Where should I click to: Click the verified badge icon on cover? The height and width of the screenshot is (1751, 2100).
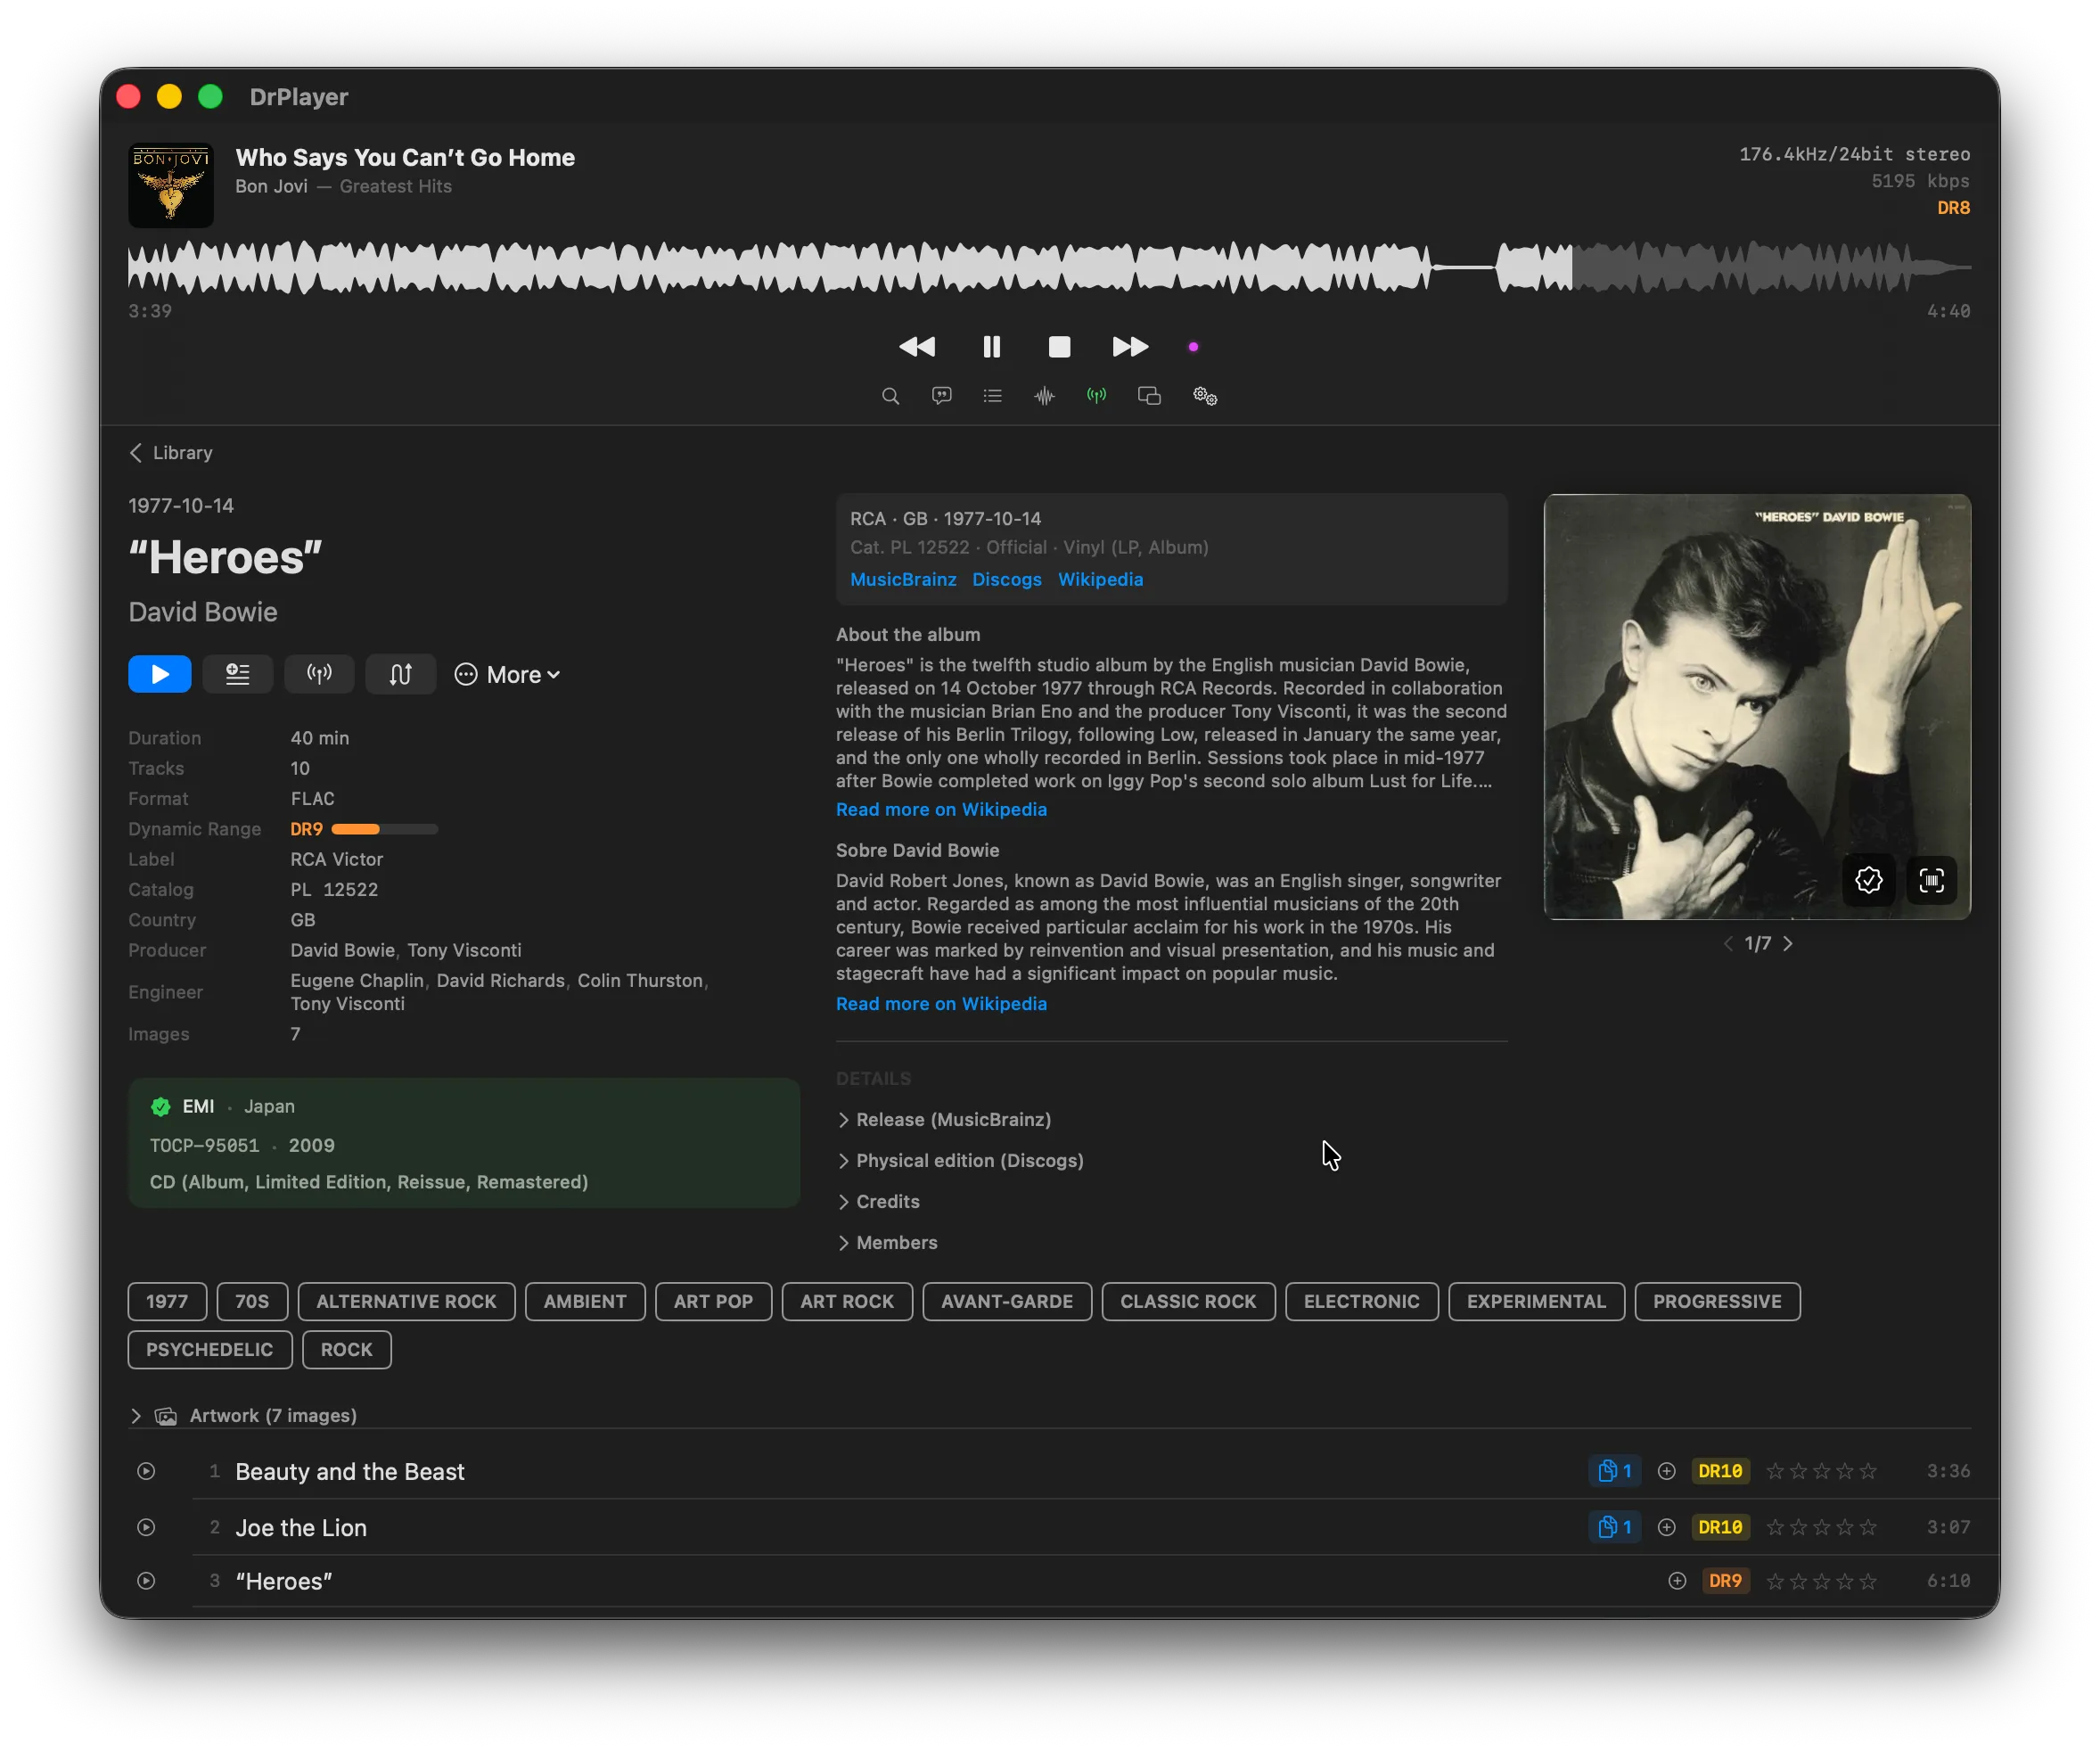pyautogui.click(x=1869, y=880)
